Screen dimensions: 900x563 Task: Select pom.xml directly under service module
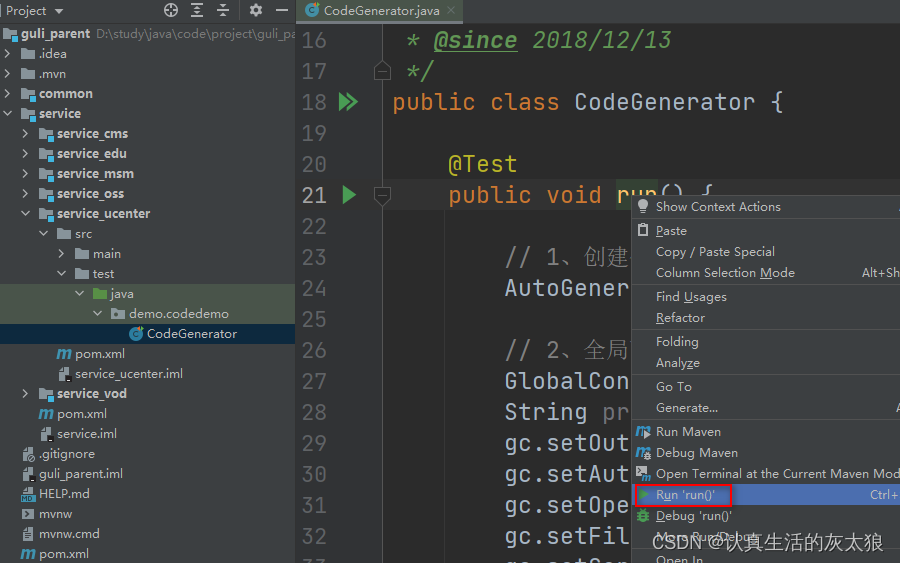(72, 413)
